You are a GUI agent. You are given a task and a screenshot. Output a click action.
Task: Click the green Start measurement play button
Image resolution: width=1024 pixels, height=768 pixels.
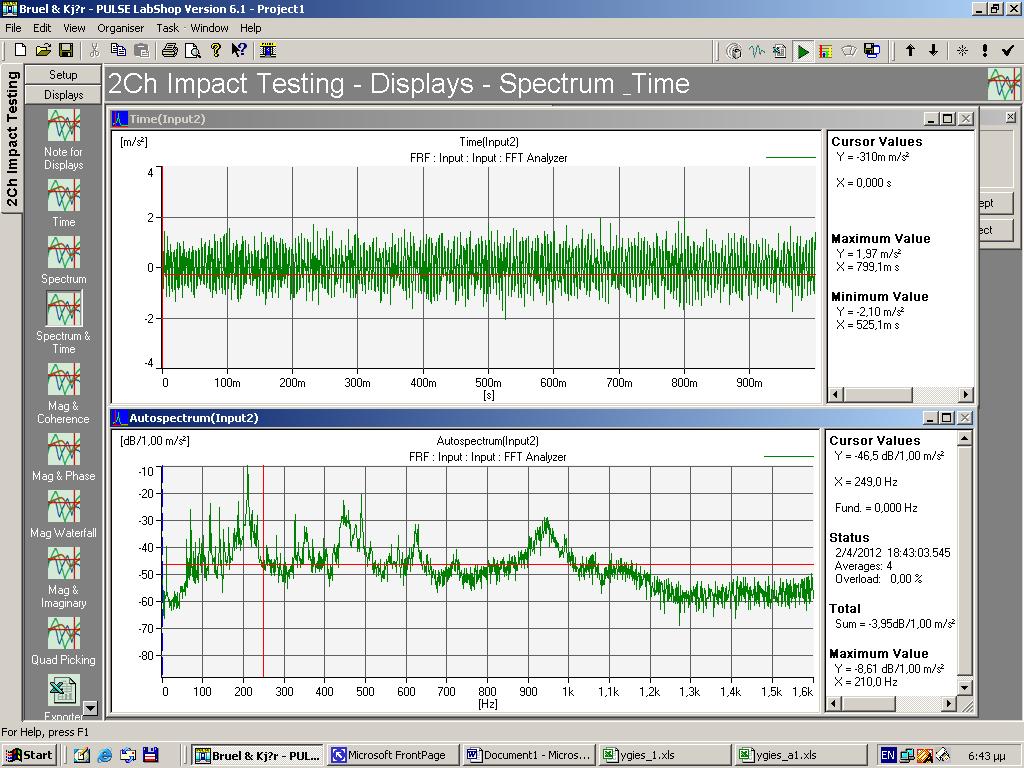803,51
